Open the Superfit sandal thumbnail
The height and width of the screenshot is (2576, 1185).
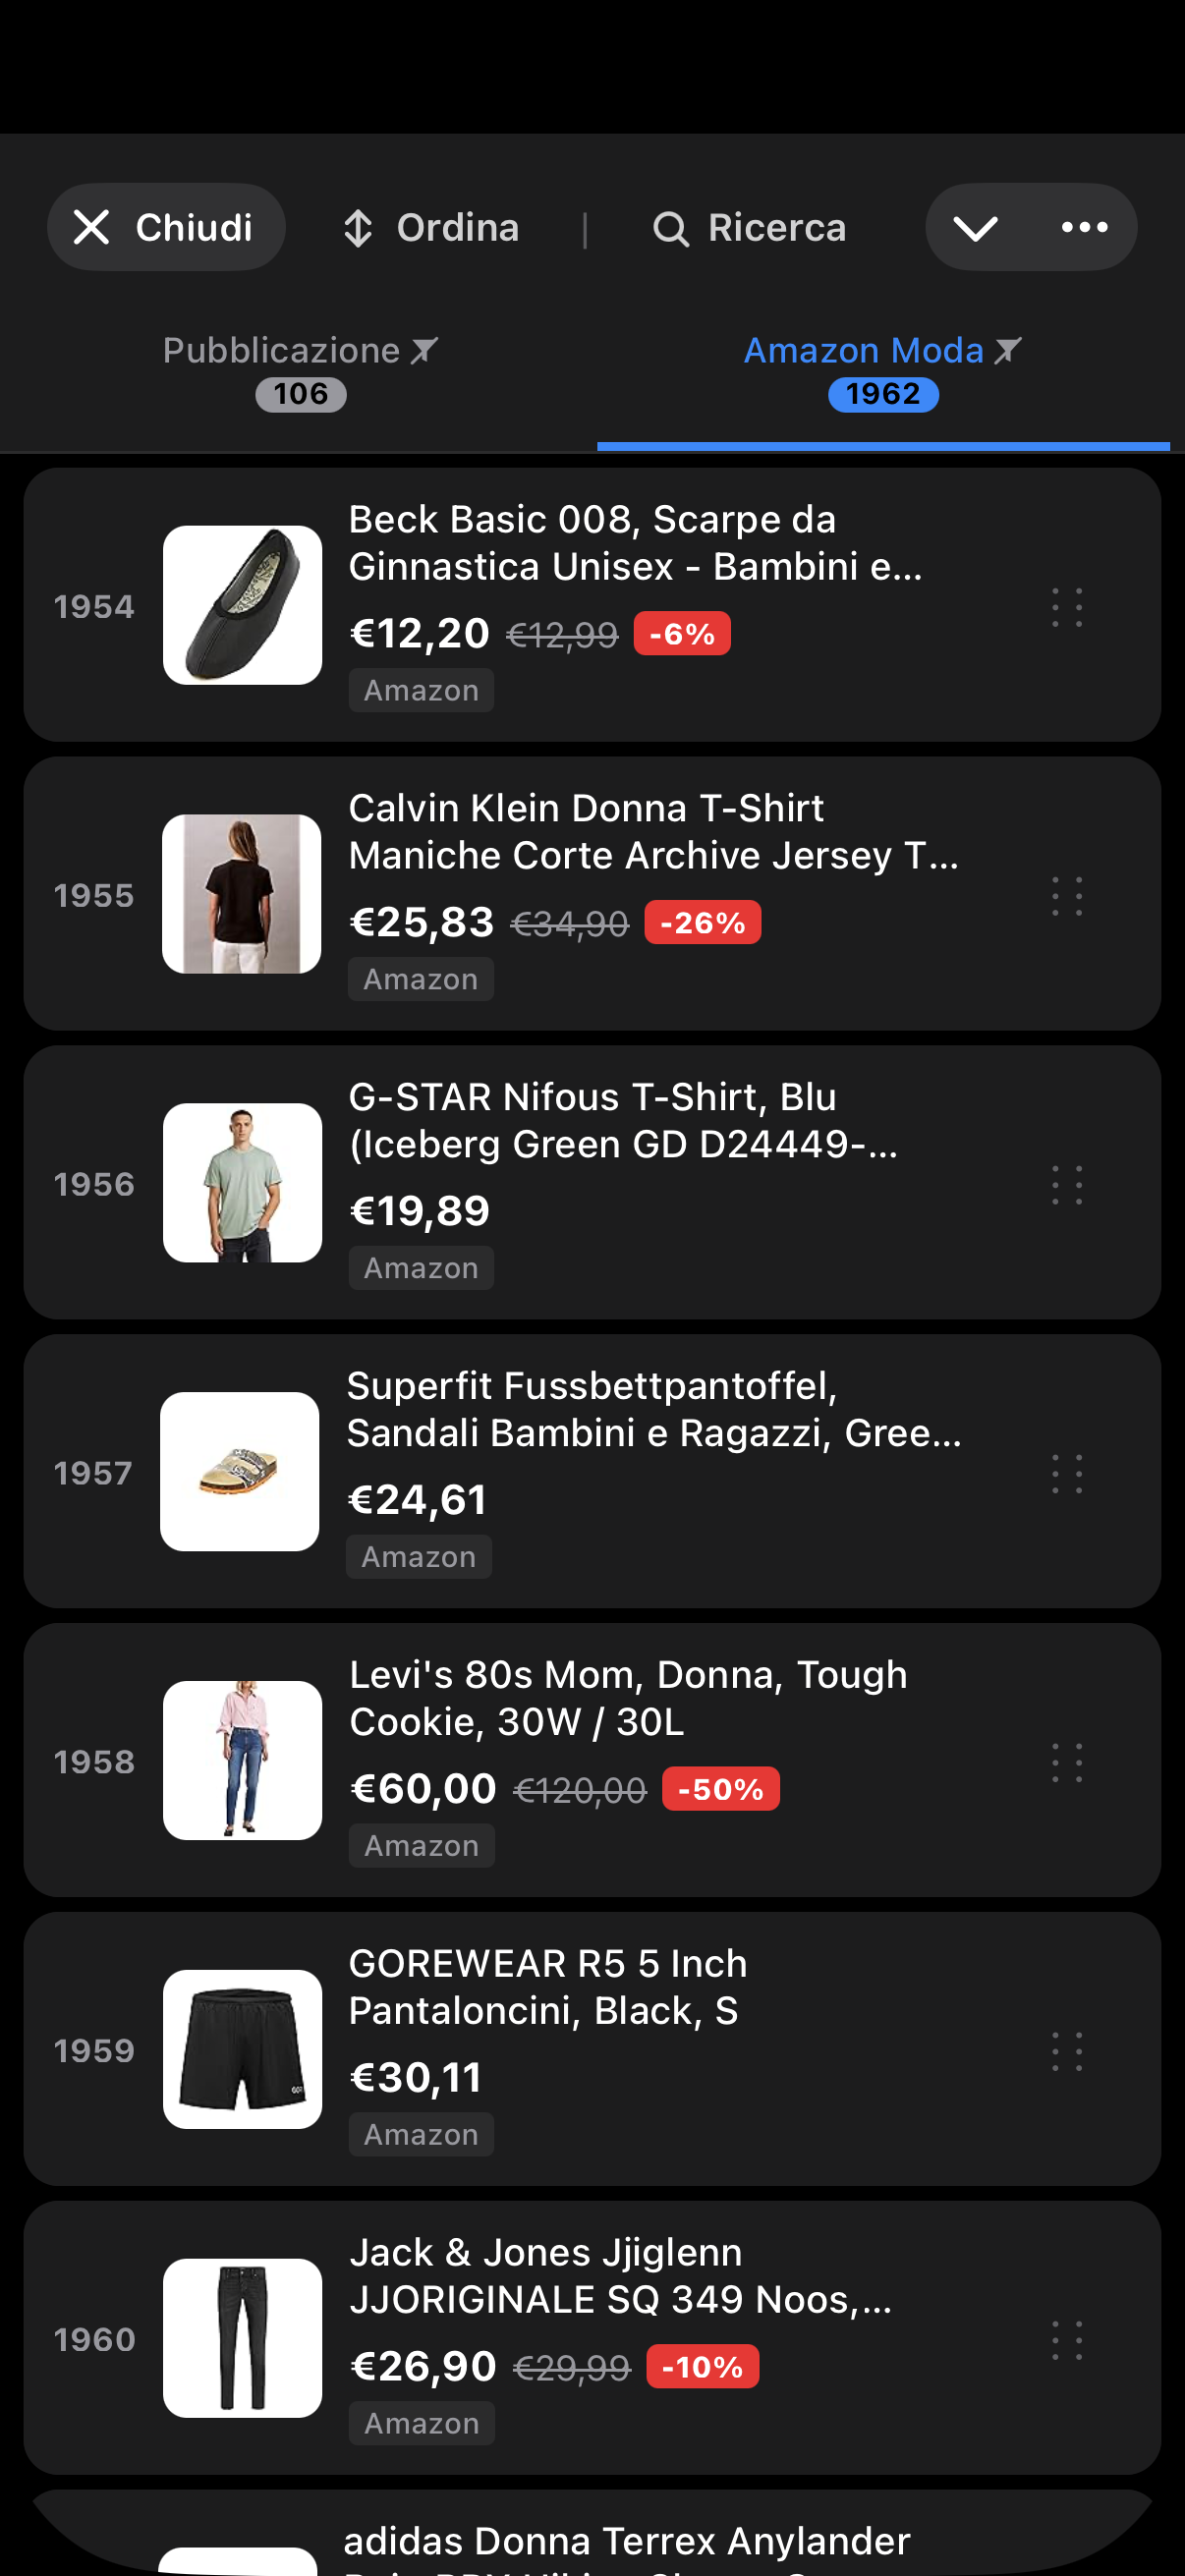(x=240, y=1472)
